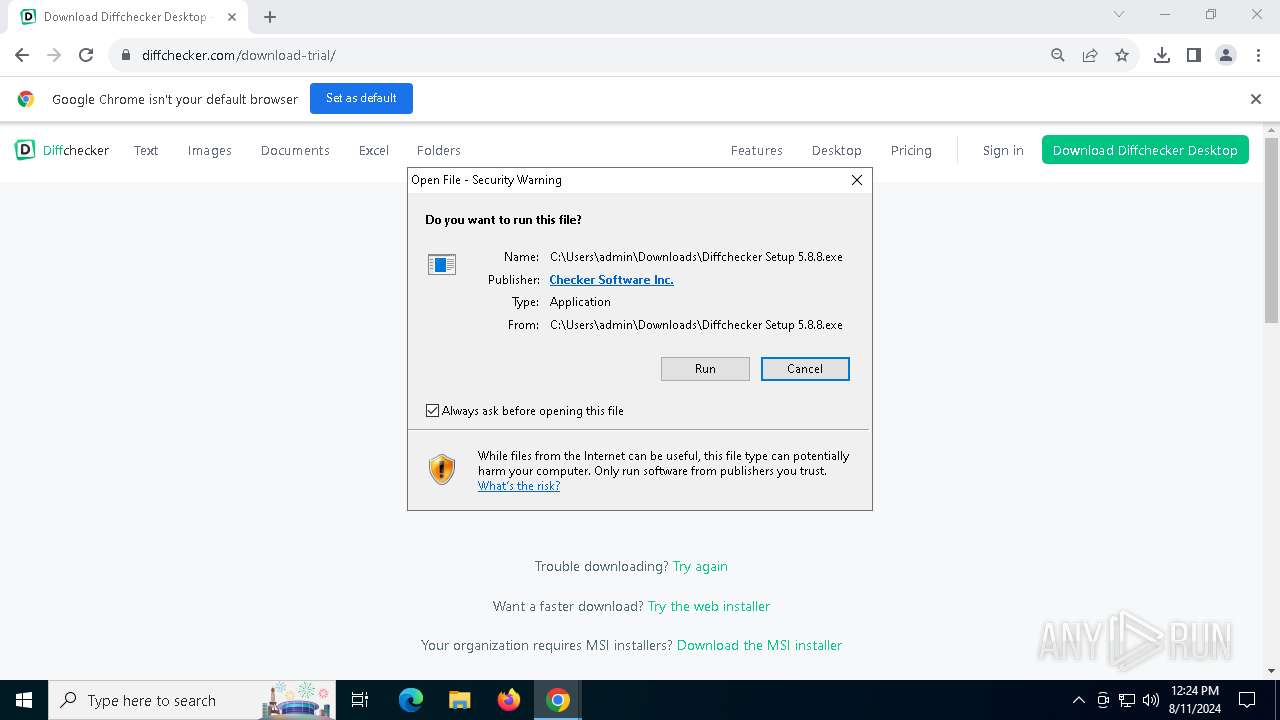Screen dimensions: 1280x720
Task: Click the application file icon in the dialog
Action: click(x=442, y=264)
